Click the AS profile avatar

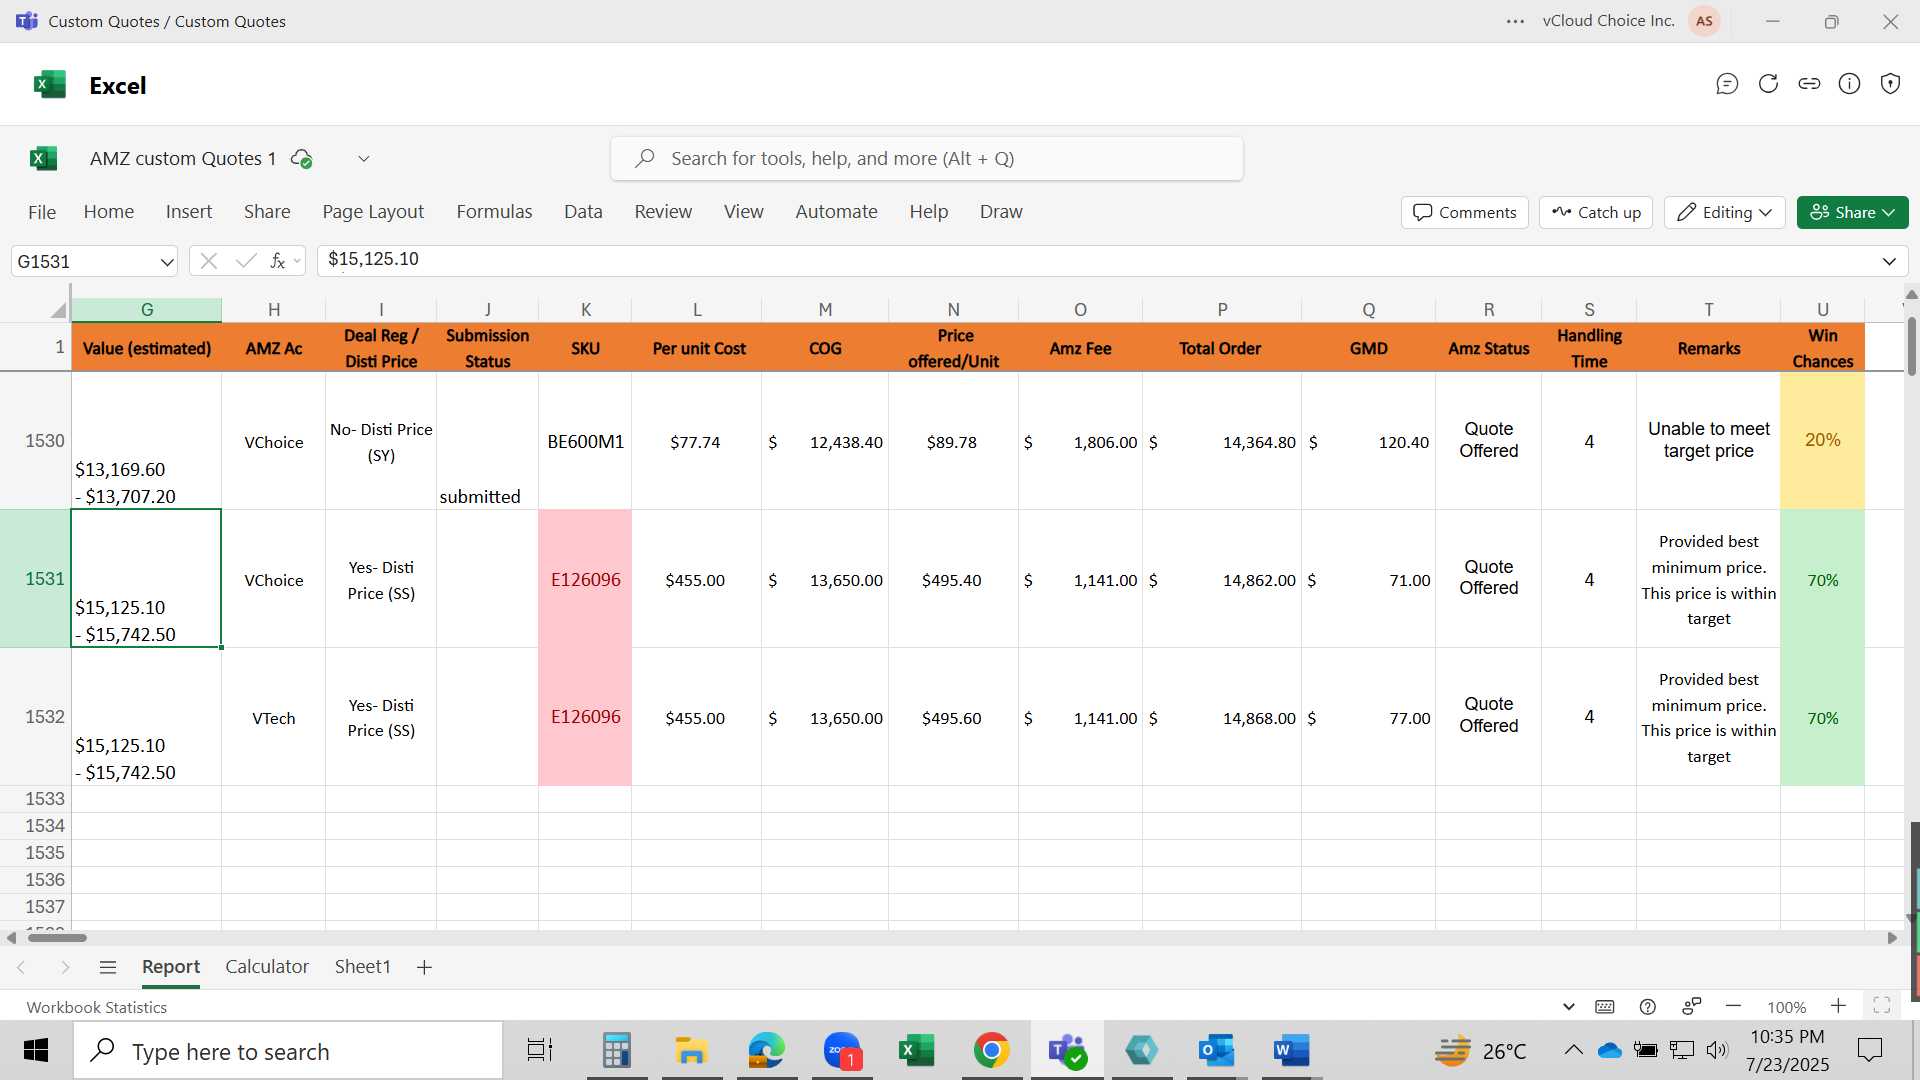[x=1704, y=21]
